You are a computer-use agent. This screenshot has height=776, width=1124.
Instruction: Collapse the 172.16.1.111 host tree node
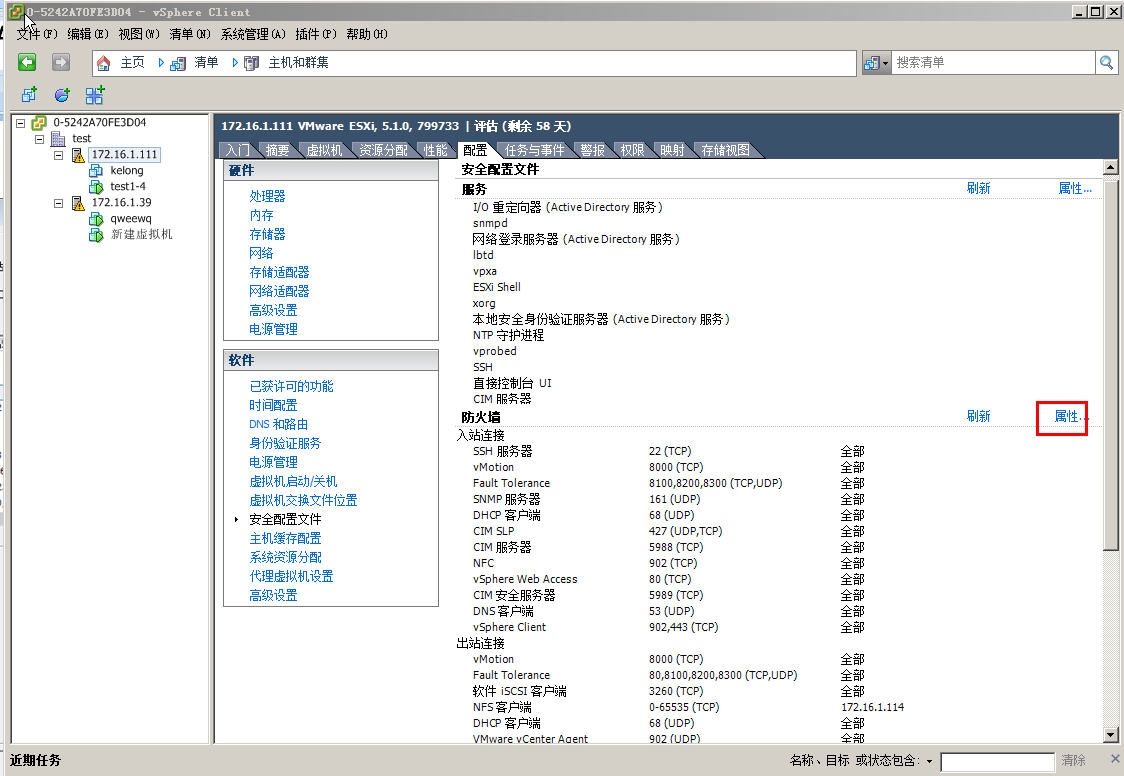(x=59, y=155)
